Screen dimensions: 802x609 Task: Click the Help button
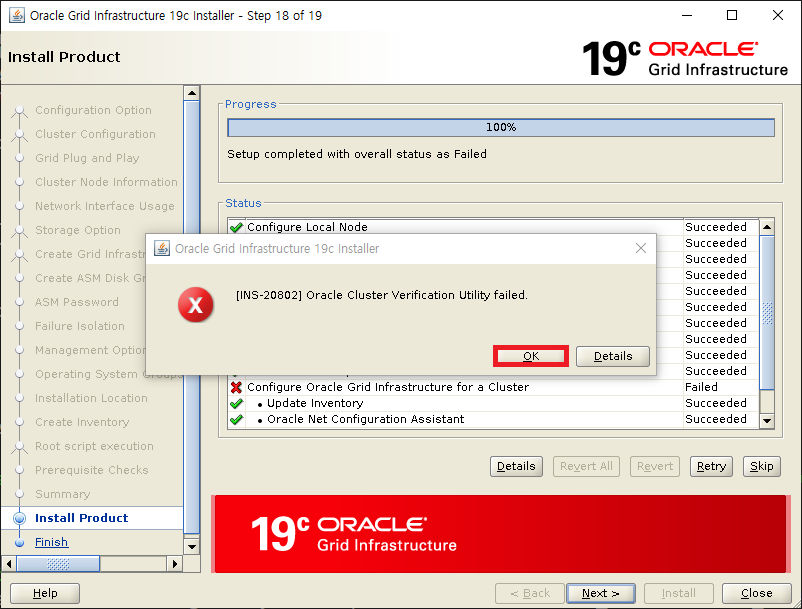[45, 593]
